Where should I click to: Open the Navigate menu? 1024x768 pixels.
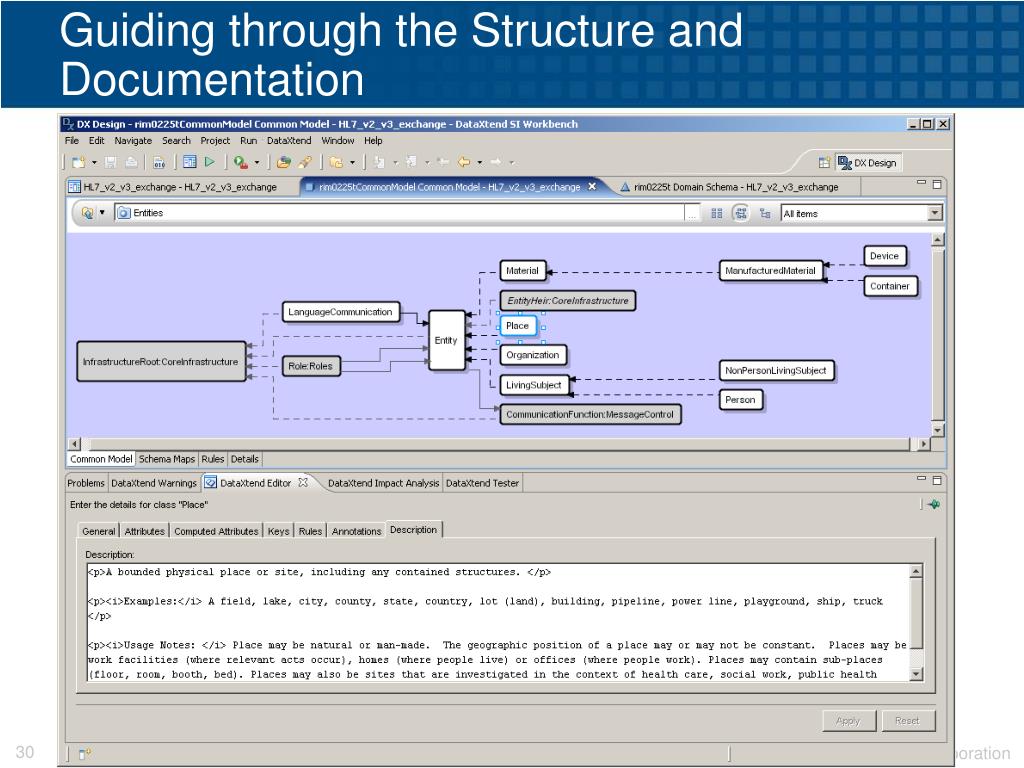pyautogui.click(x=133, y=140)
